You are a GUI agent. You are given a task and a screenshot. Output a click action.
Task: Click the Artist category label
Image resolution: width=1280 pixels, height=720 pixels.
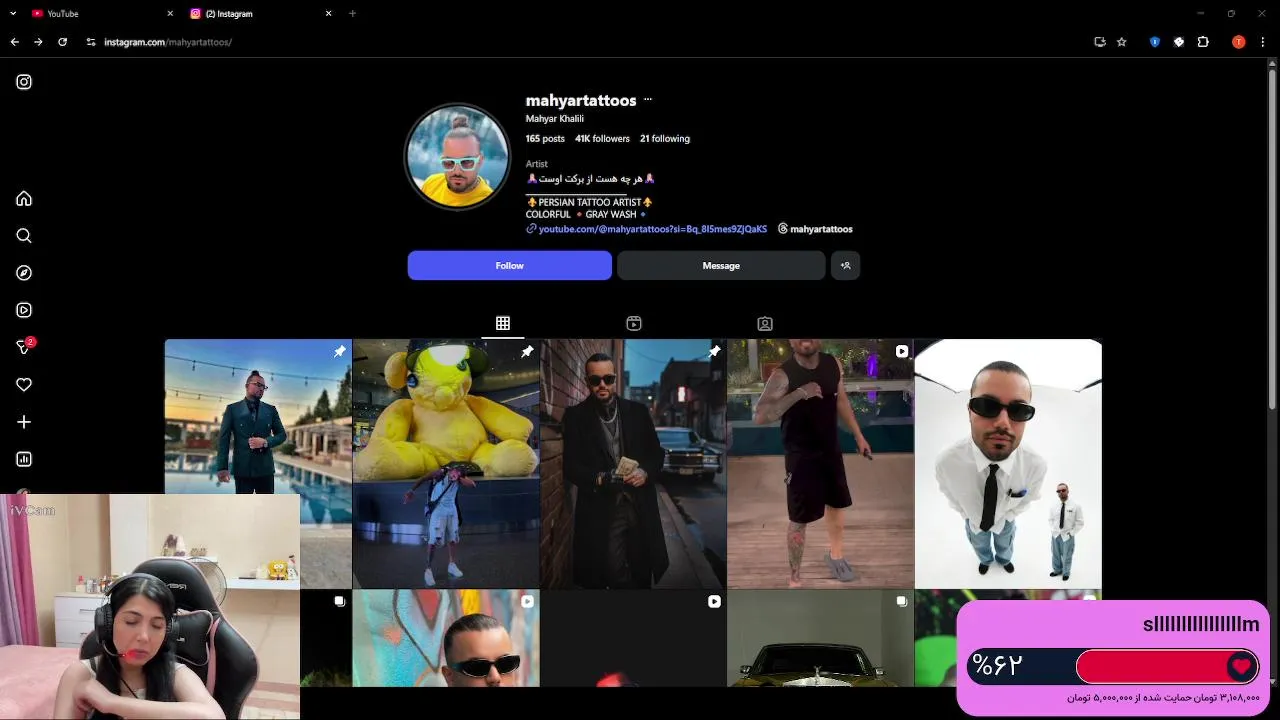pyautogui.click(x=537, y=164)
